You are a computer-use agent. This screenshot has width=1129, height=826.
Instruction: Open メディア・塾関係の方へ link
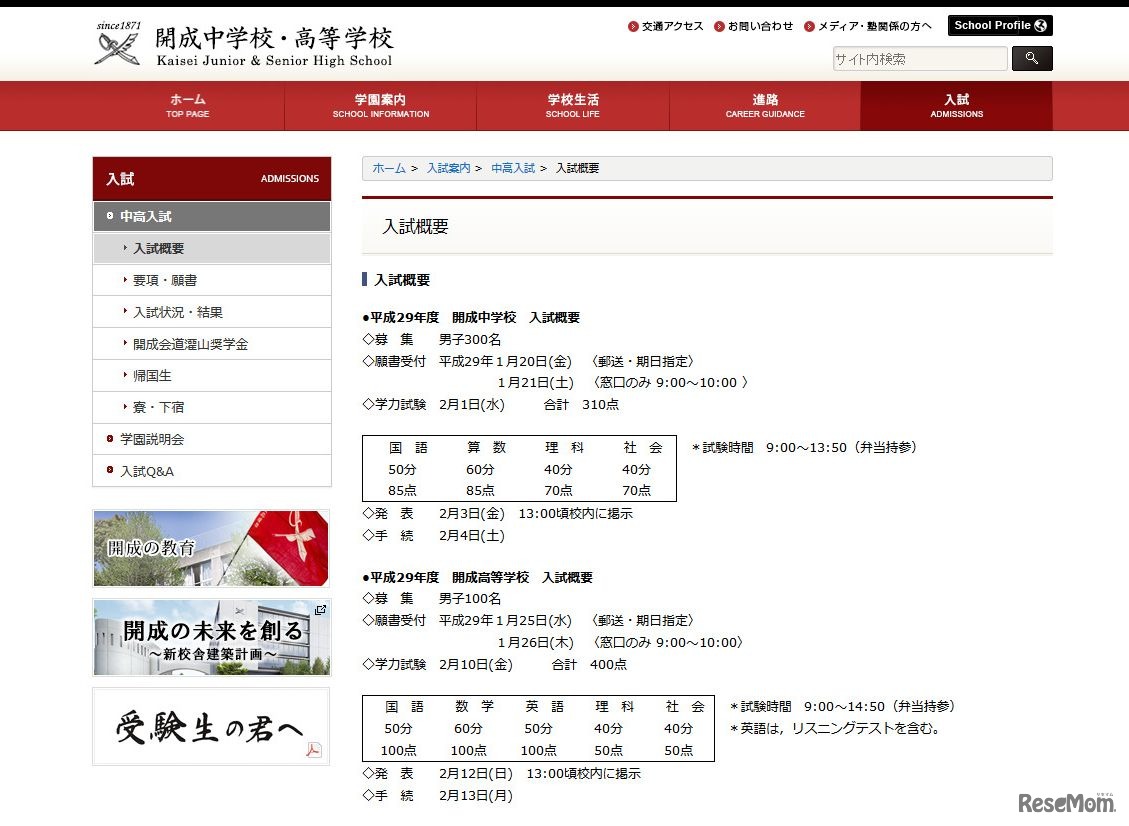874,26
